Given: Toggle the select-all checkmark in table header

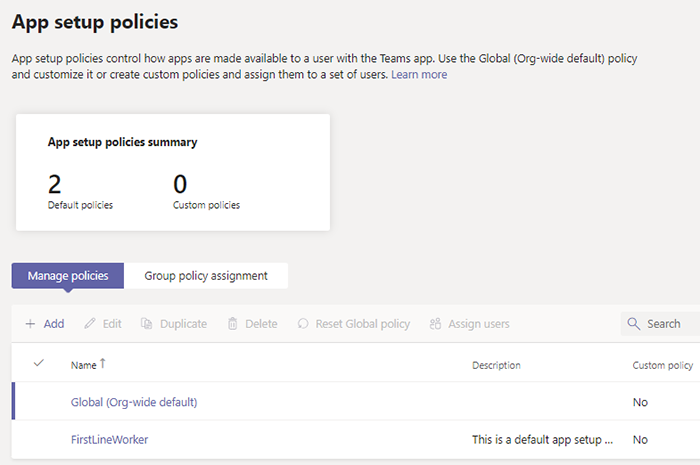Looking at the screenshot, I should (39, 364).
